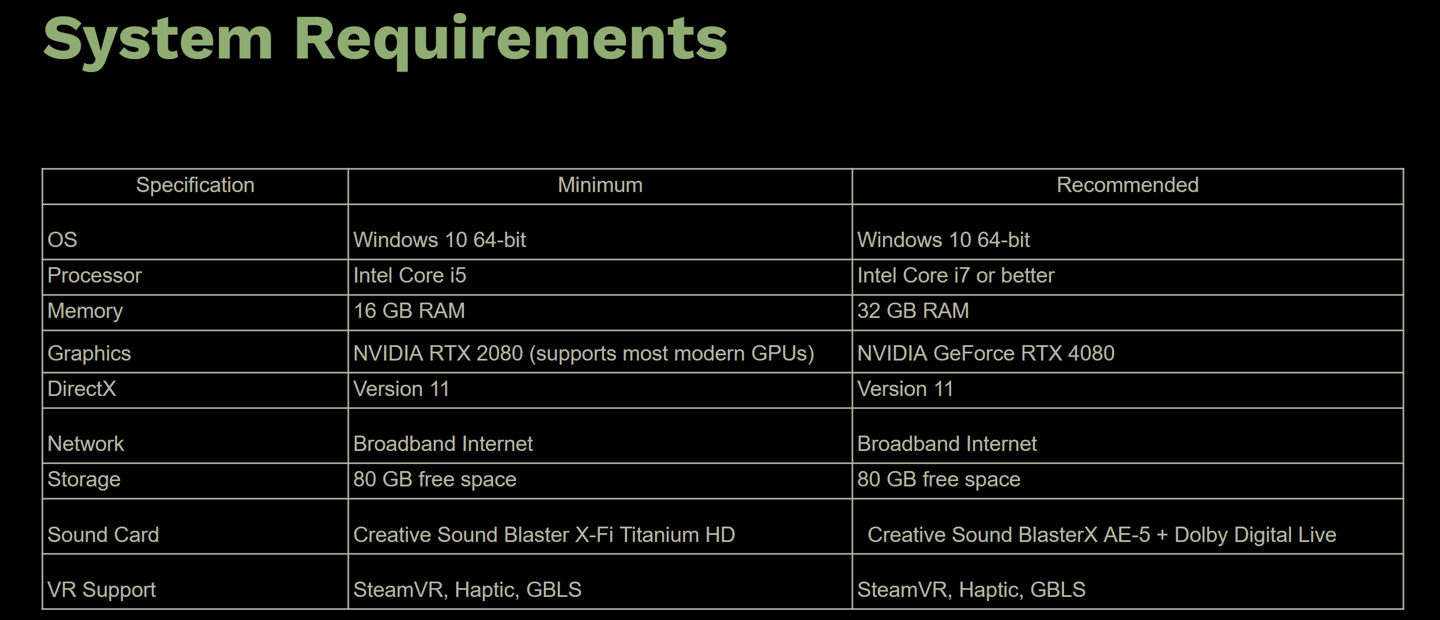Viewport: 1440px width, 620px height.
Task: Select the Specification column header
Action: pyautogui.click(x=195, y=185)
